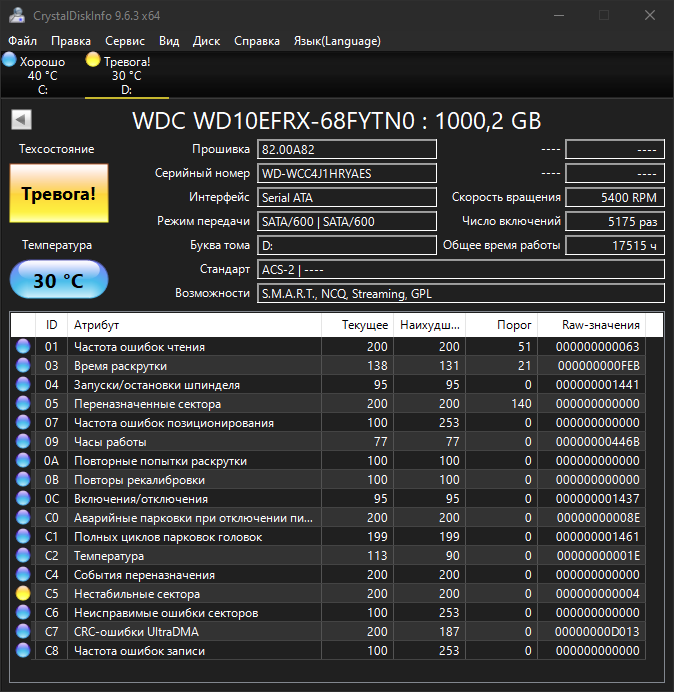Image resolution: width=674 pixels, height=692 pixels.
Task: Select the Время раскрутки attribute row
Action: pos(328,365)
